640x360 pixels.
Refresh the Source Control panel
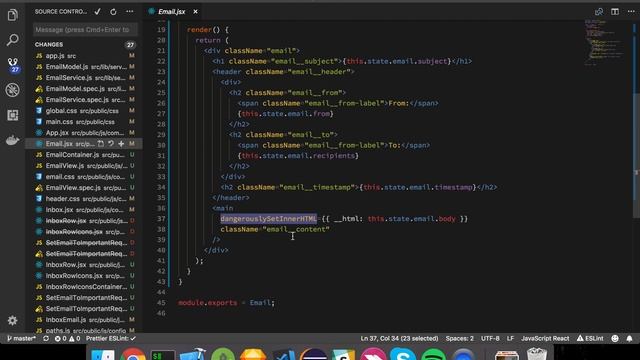113,12
